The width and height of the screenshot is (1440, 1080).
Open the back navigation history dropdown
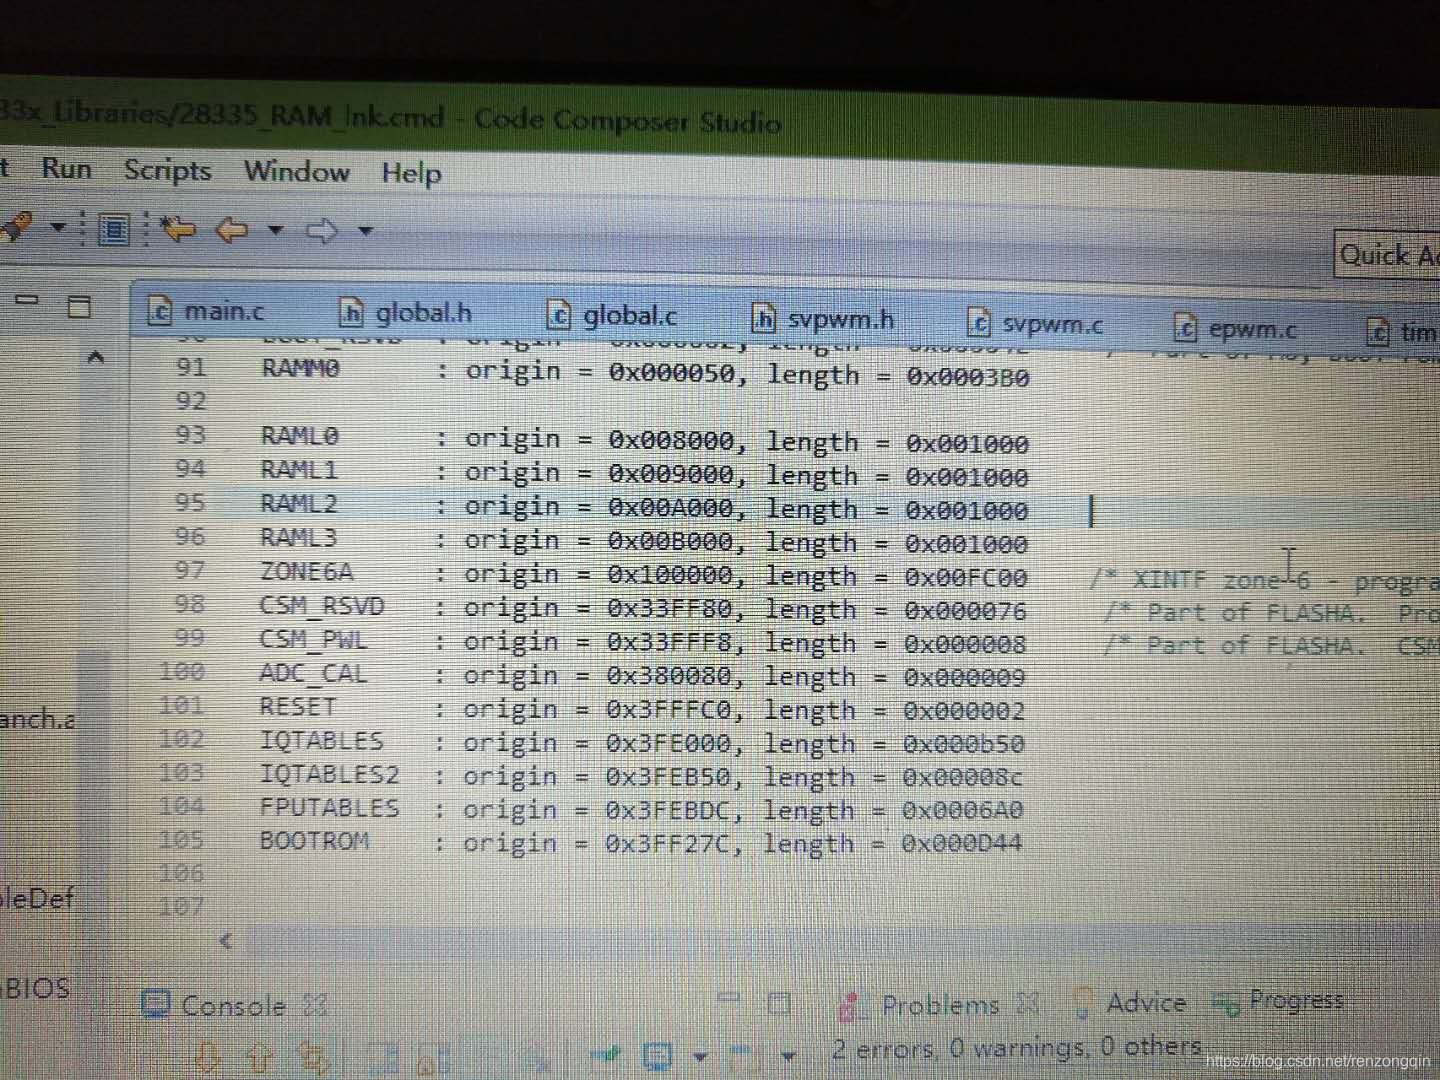pyautogui.click(x=275, y=230)
